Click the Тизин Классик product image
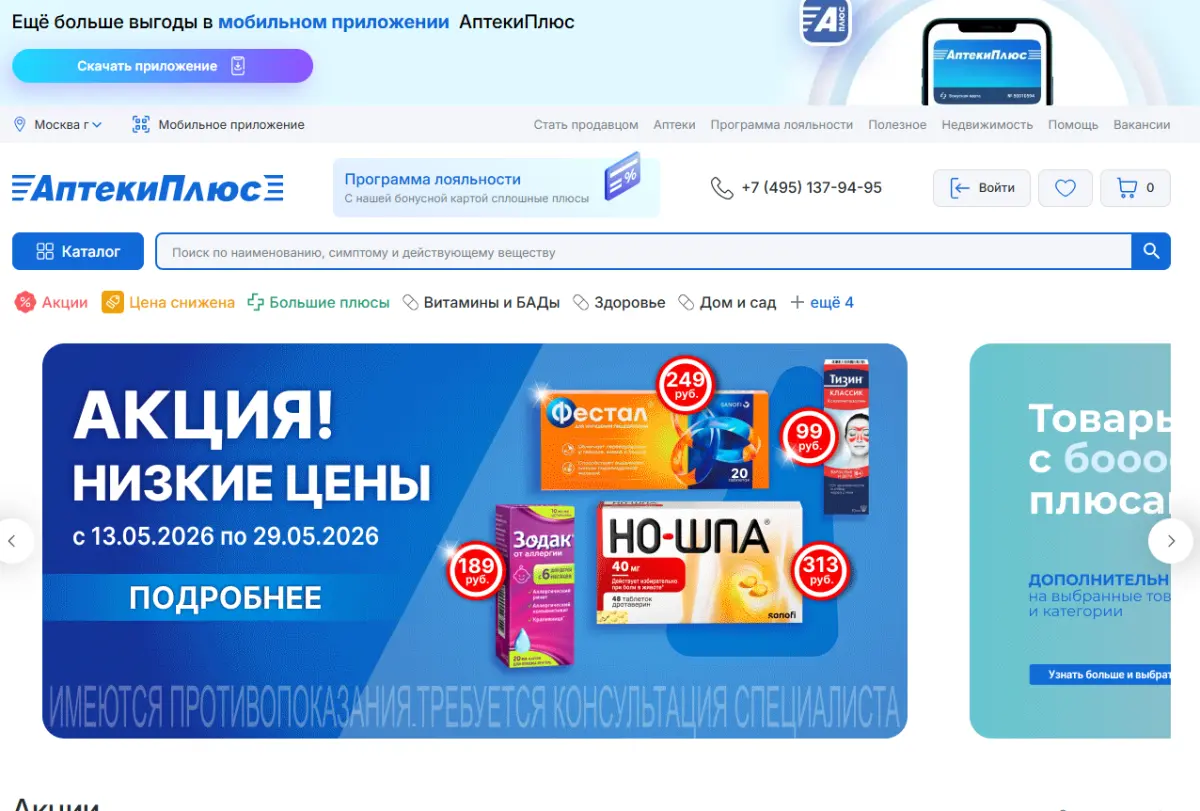Image resolution: width=1200 pixels, height=811 pixels. [845, 436]
